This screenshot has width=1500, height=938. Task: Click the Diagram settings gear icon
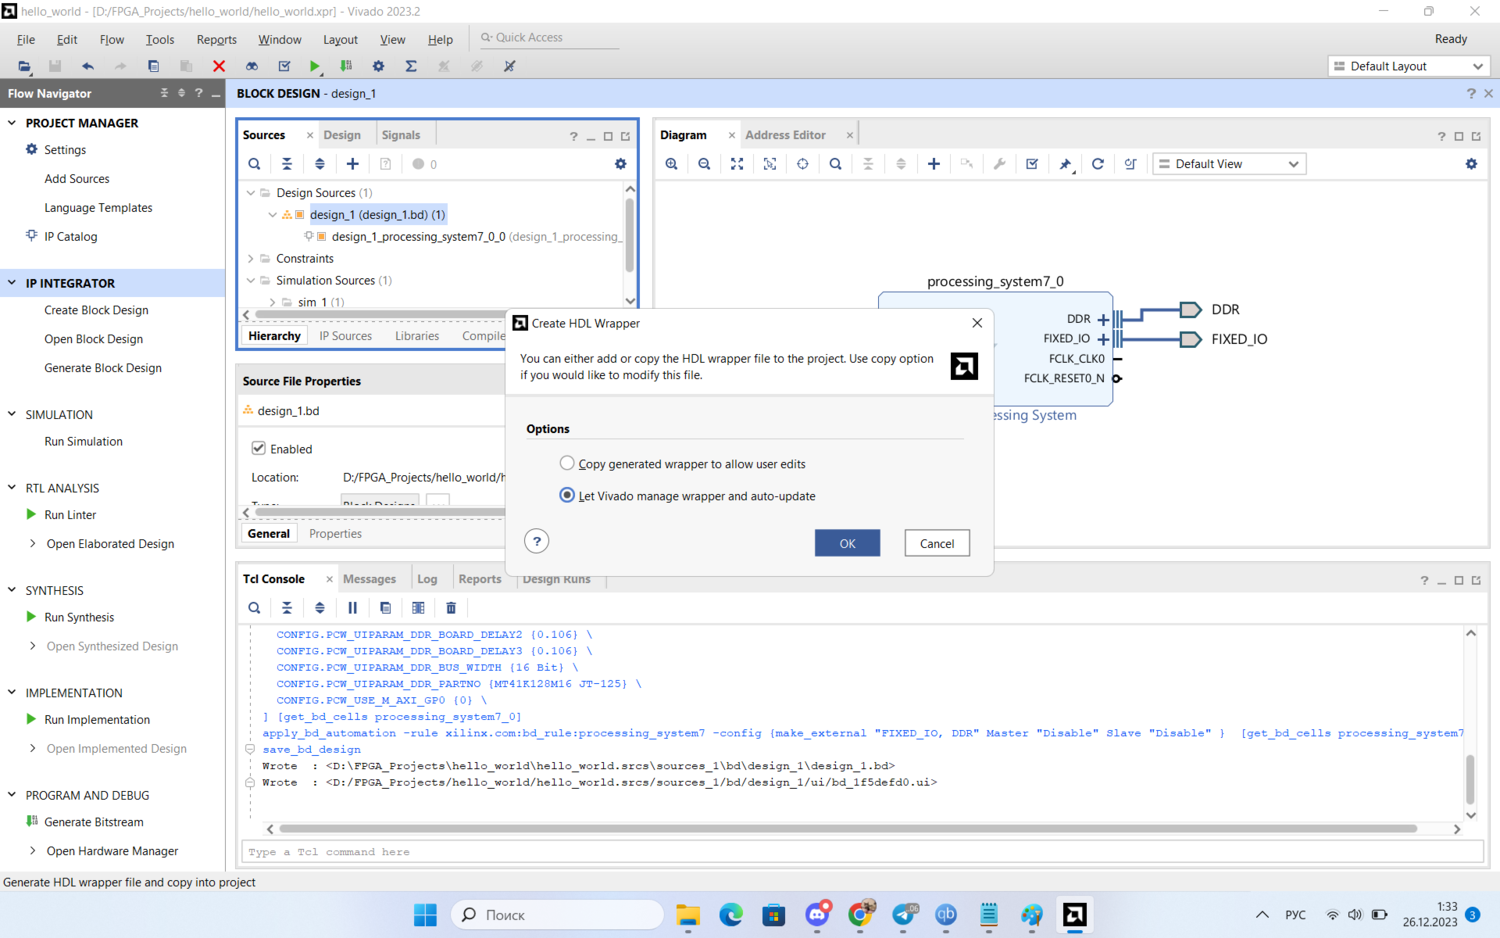point(1471,164)
